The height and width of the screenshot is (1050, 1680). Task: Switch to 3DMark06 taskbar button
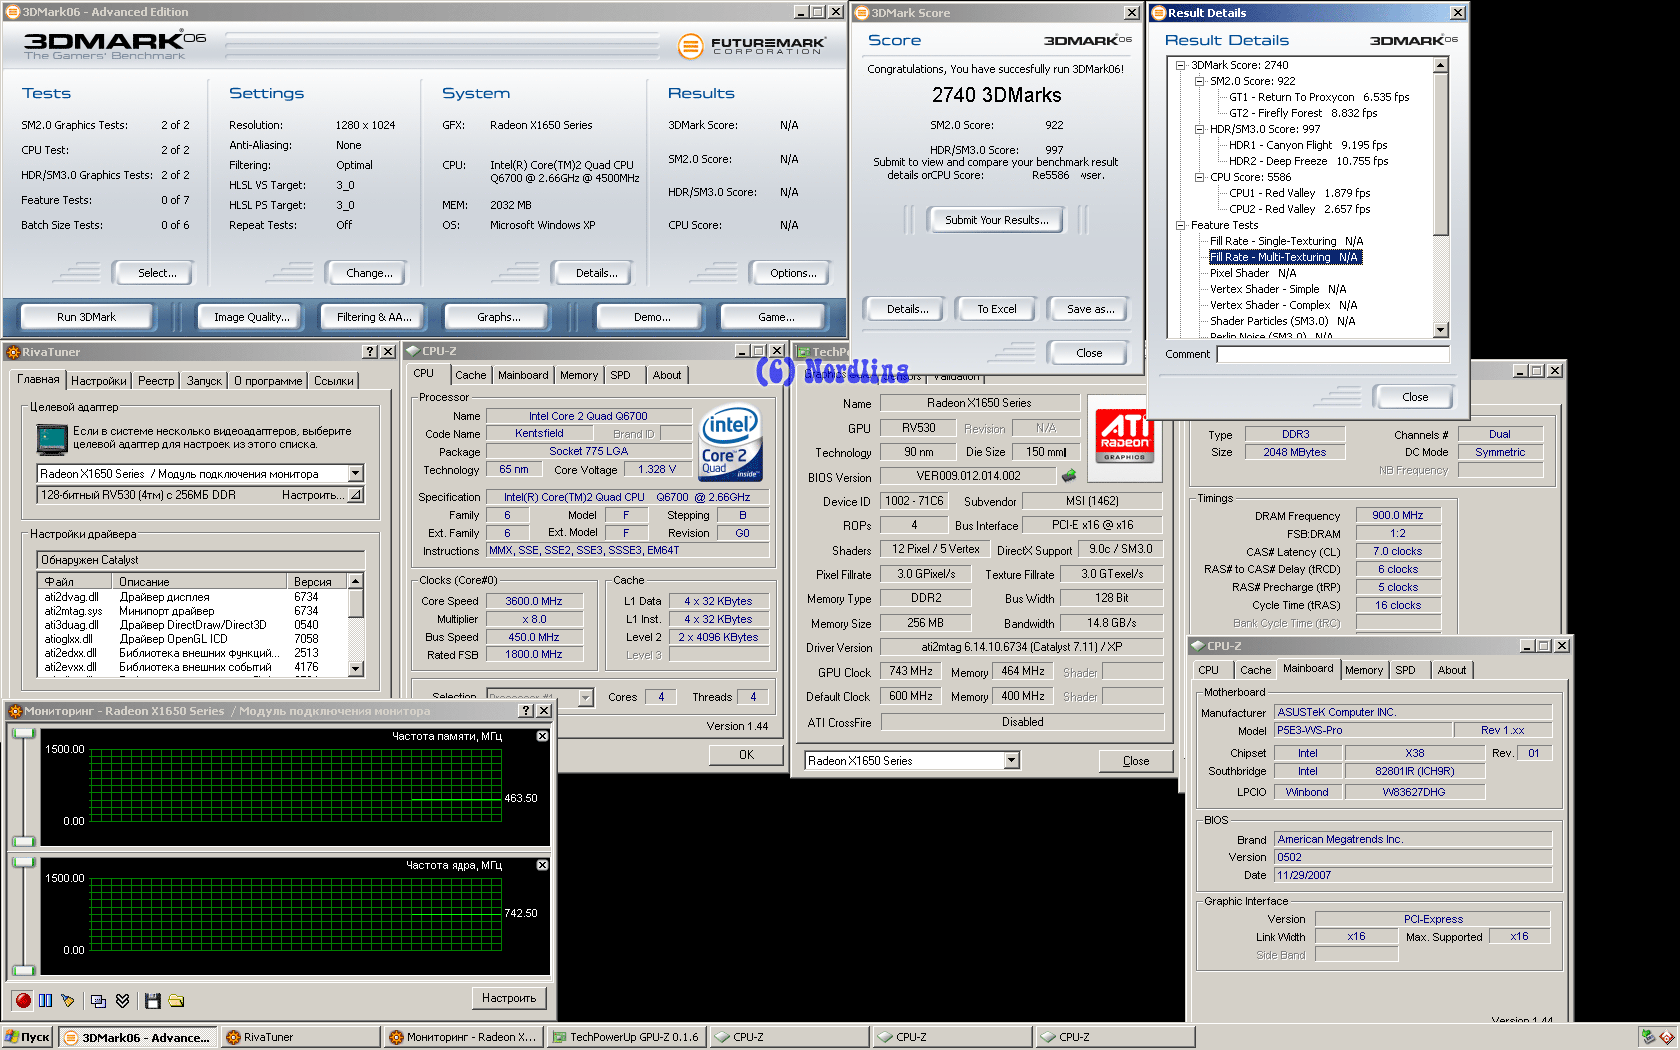(x=138, y=1037)
